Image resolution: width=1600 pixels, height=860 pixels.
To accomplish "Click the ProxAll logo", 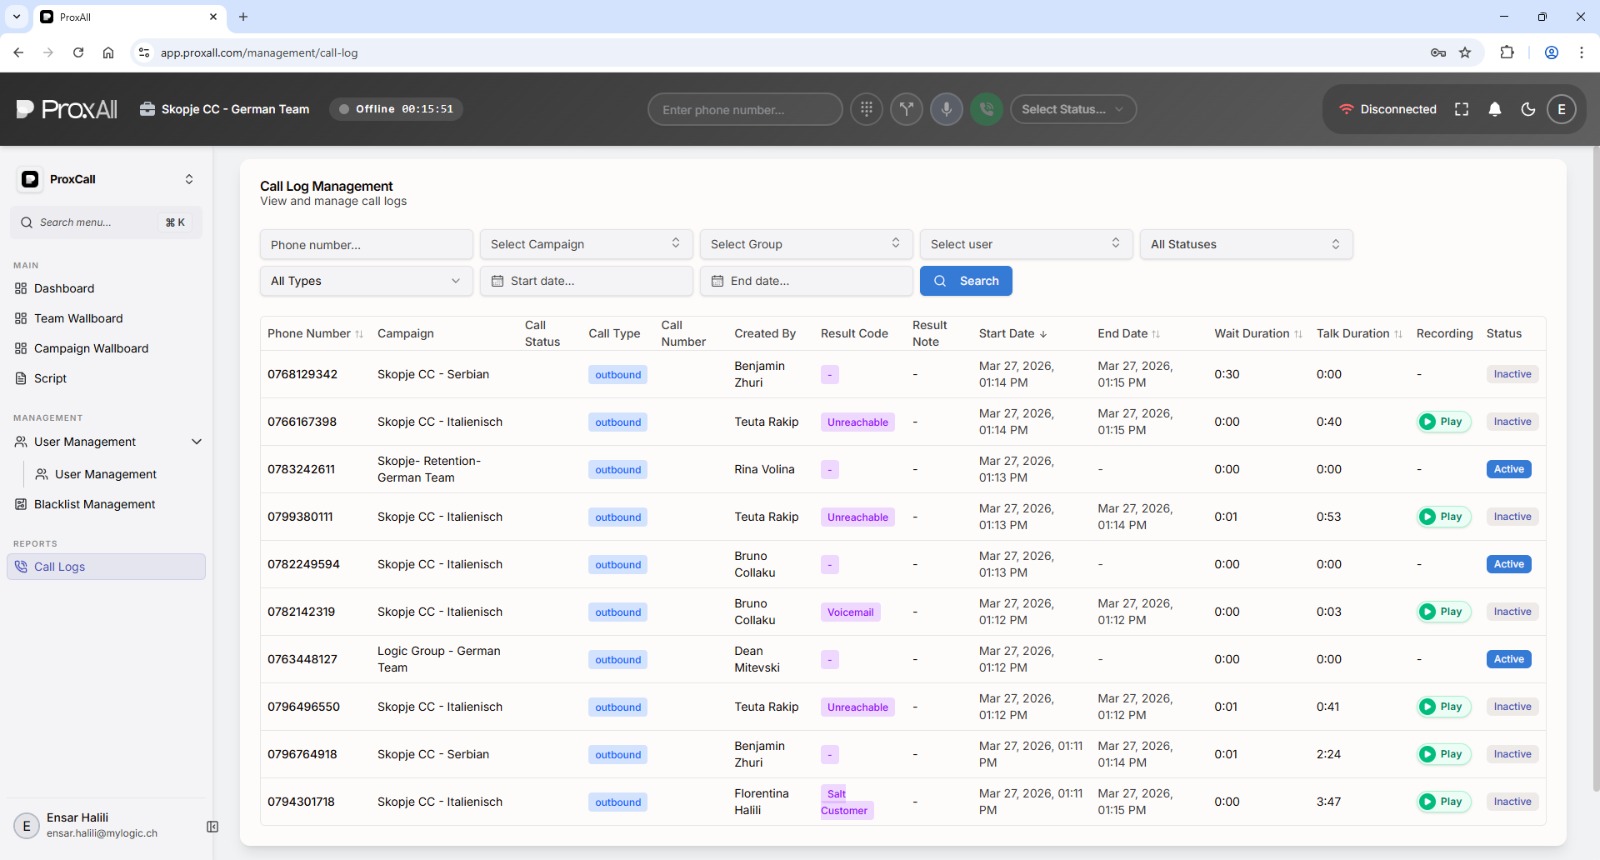I will [x=67, y=109].
